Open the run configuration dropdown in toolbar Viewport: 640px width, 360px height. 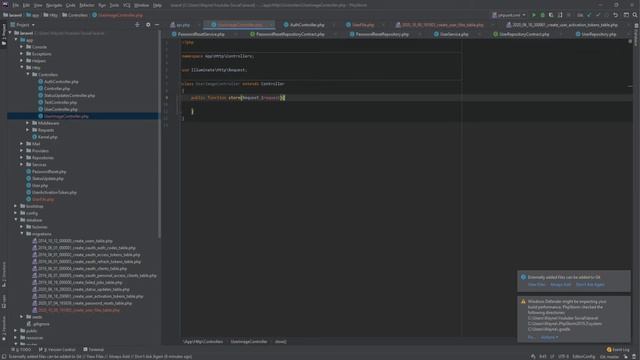(x=509, y=15)
